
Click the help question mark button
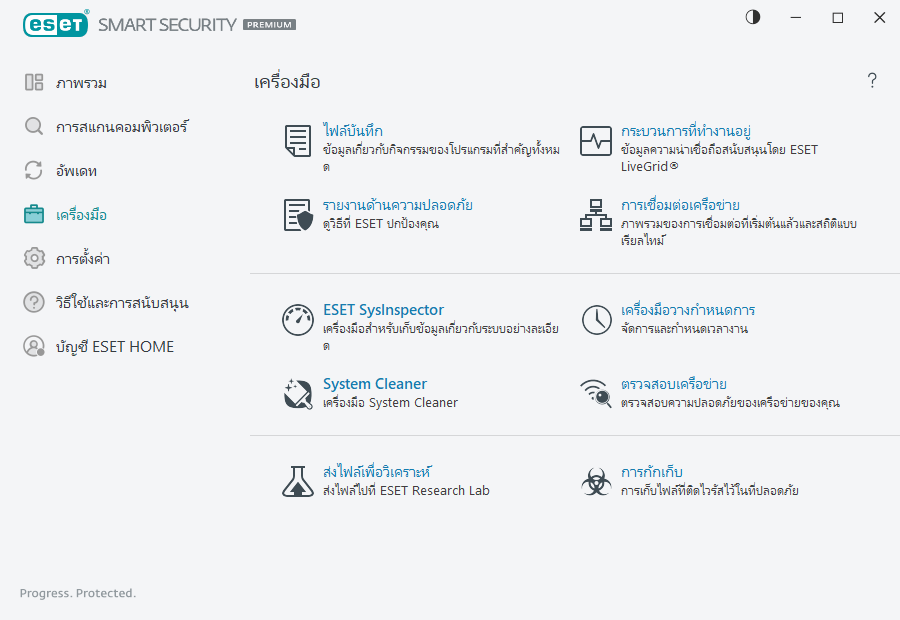coord(871,80)
